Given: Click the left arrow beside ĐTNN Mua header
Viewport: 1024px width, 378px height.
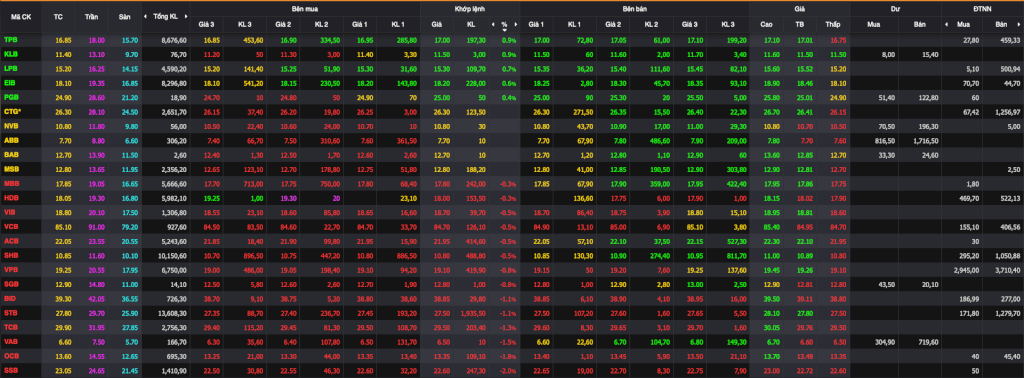Looking at the screenshot, I should pos(947,25).
